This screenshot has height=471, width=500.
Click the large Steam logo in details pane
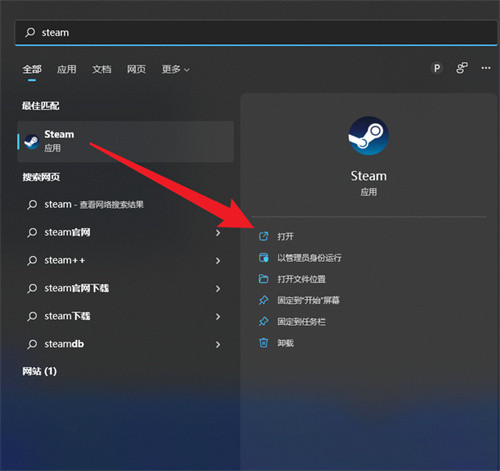click(368, 136)
